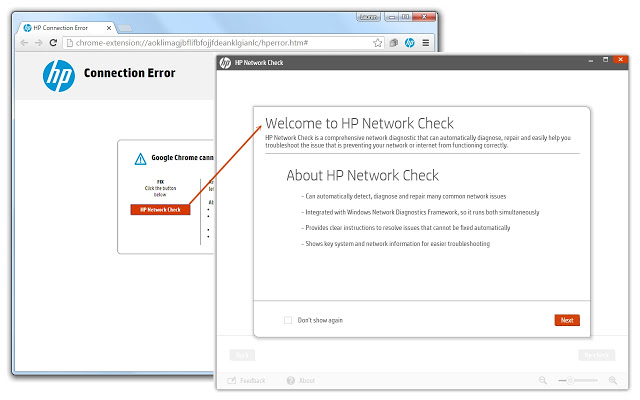The image size is (640, 400).
Task: Adjust the zoom slider handle
Action: pos(570,380)
